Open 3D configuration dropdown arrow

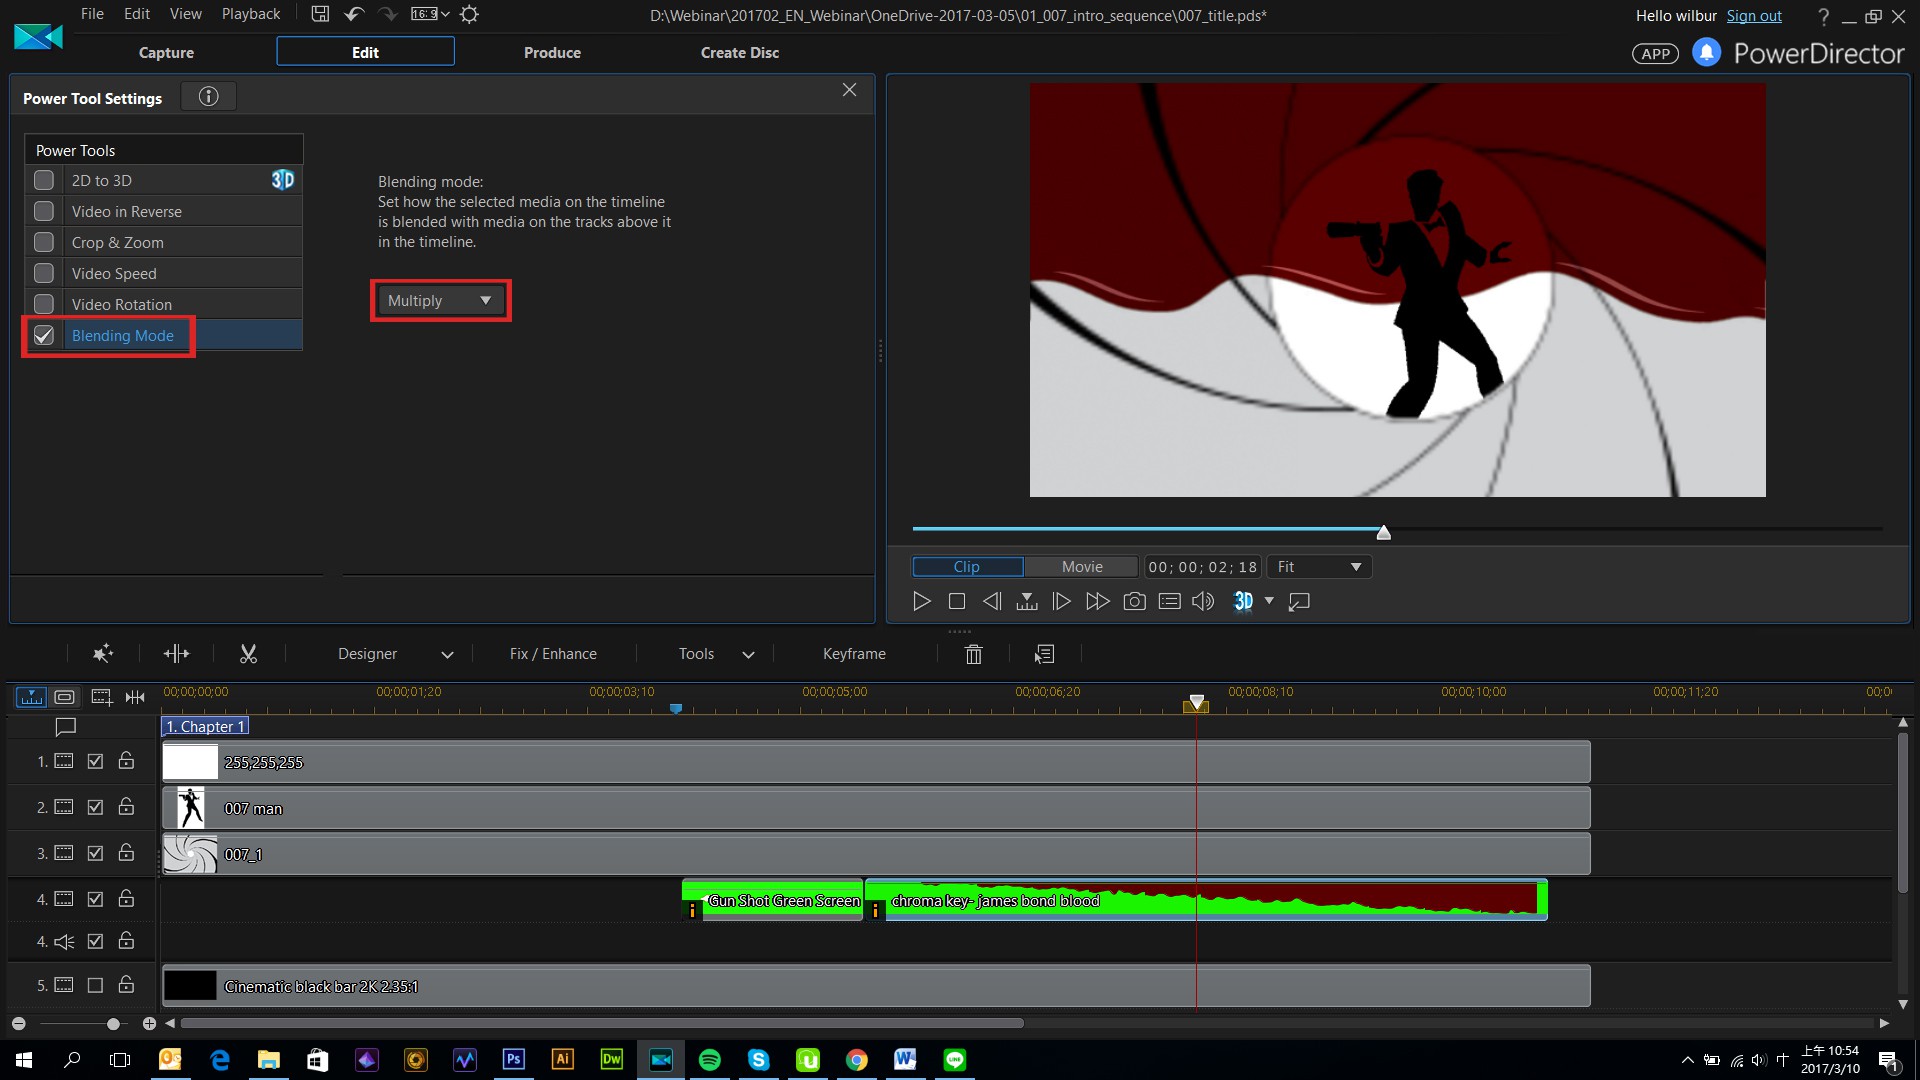[x=1269, y=601]
